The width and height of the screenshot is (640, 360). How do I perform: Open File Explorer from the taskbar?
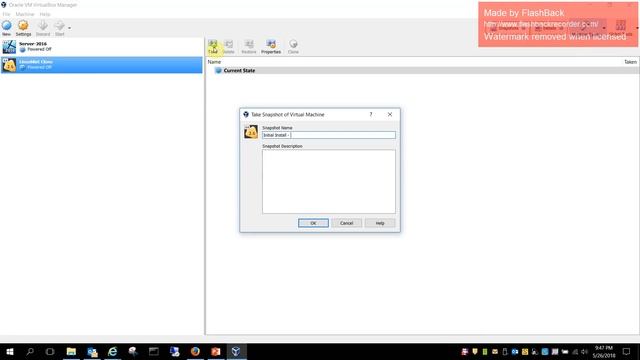click(71, 351)
